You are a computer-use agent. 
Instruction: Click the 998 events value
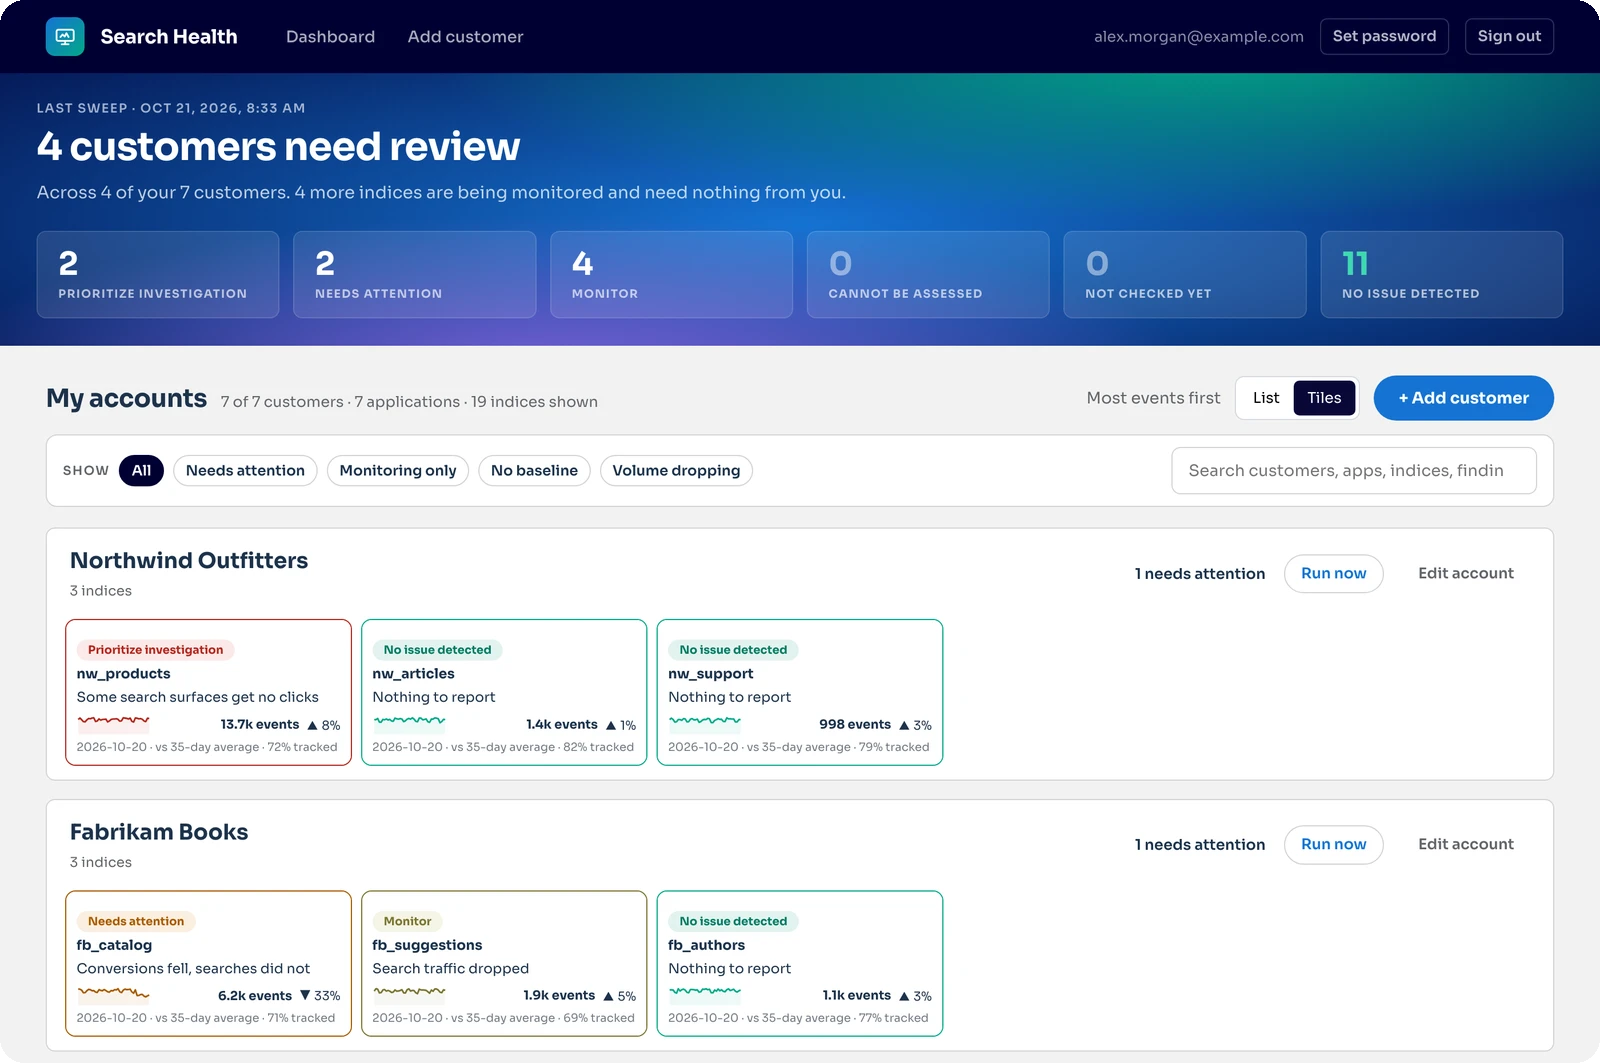pyautogui.click(x=855, y=725)
